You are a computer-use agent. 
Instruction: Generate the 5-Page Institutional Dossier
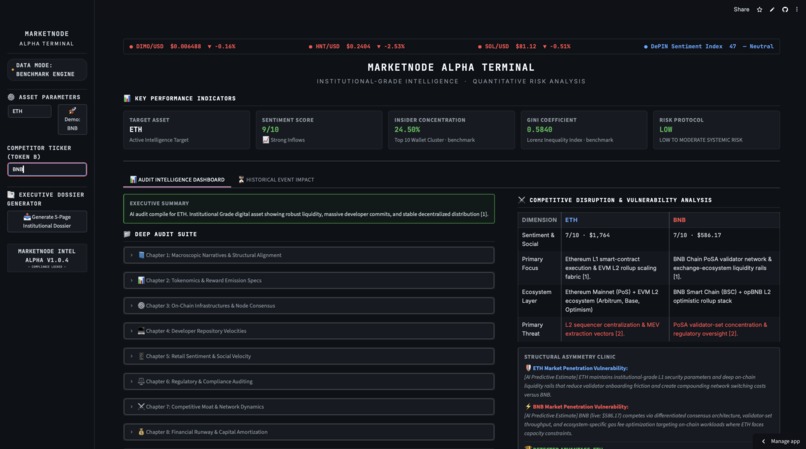click(47, 221)
